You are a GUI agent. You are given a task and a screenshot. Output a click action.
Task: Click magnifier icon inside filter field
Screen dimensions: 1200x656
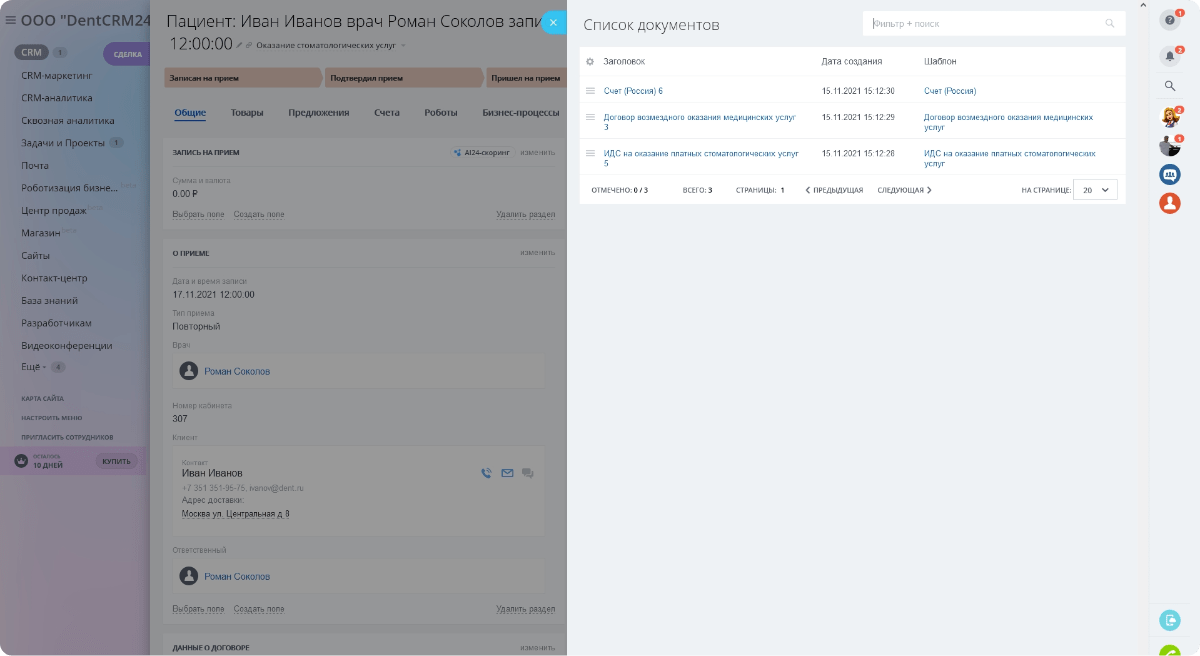pyautogui.click(x=1110, y=24)
